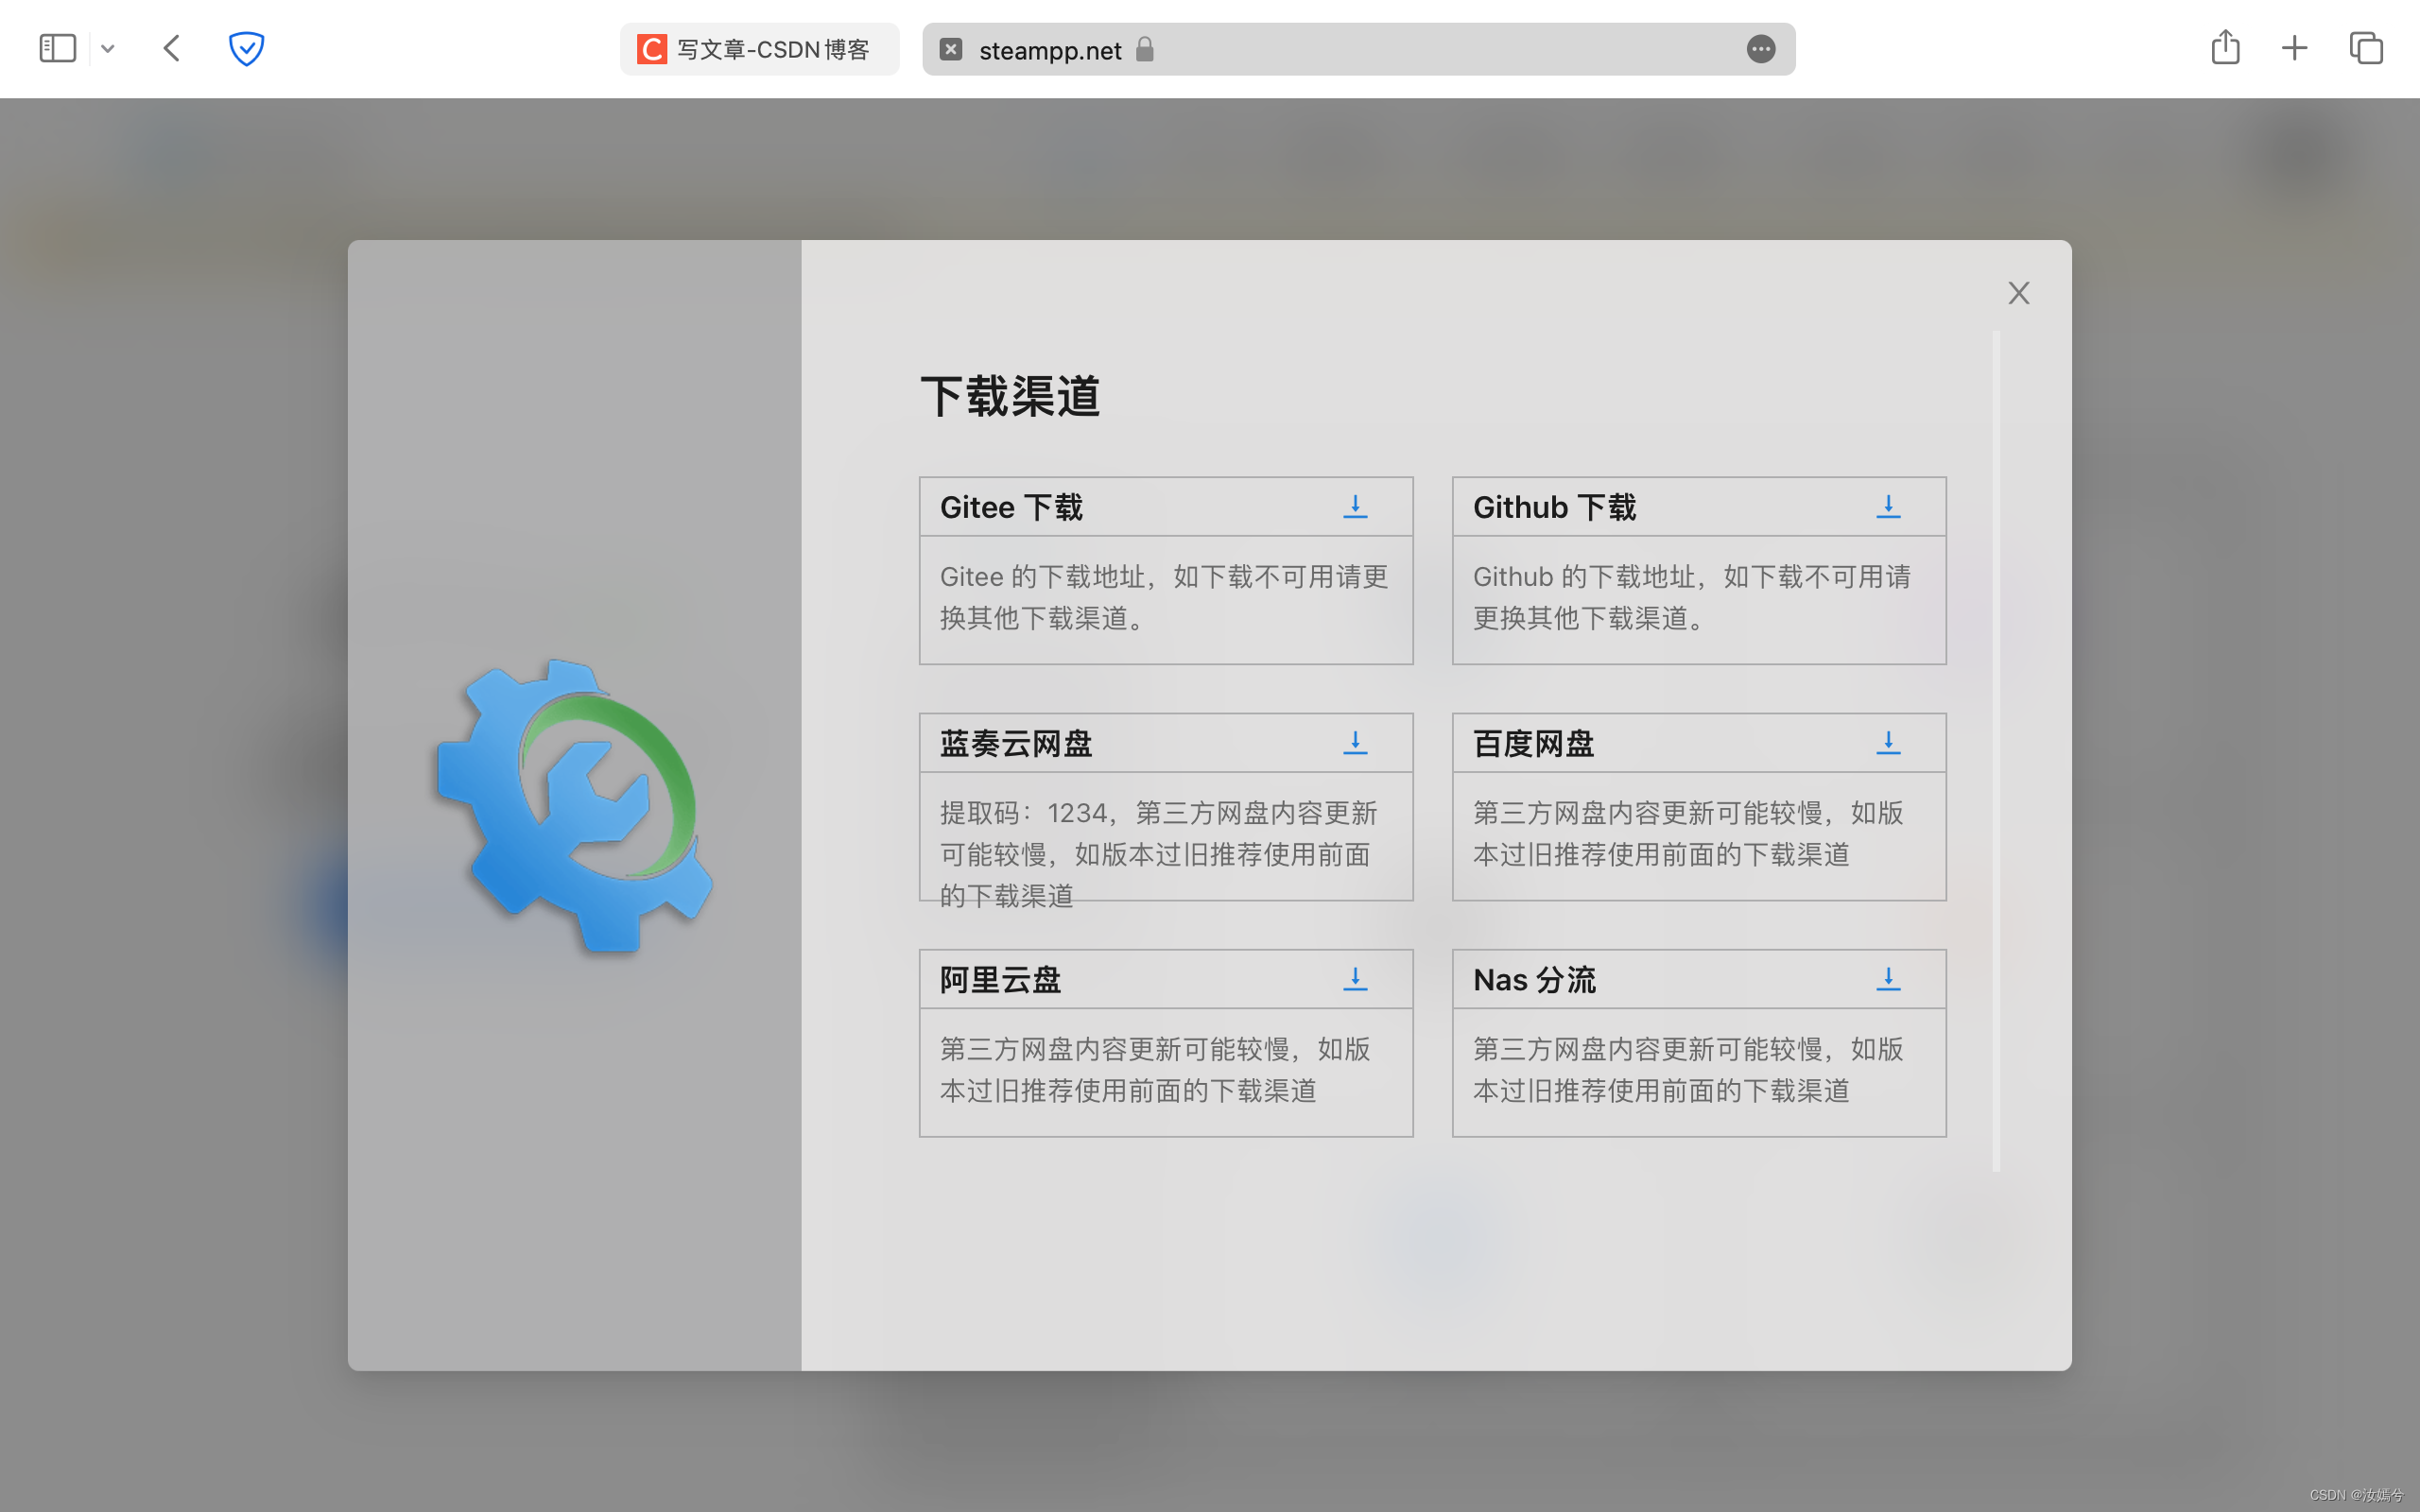Click the lock icon in address bar
The height and width of the screenshot is (1512, 2420).
tap(1145, 49)
